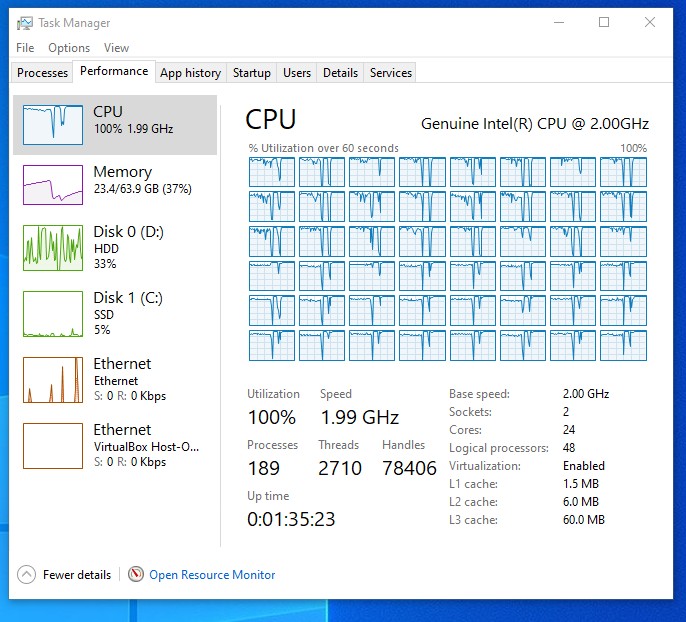Click the 2710 threads value
Viewport: 686px width, 622px height.
point(340,468)
